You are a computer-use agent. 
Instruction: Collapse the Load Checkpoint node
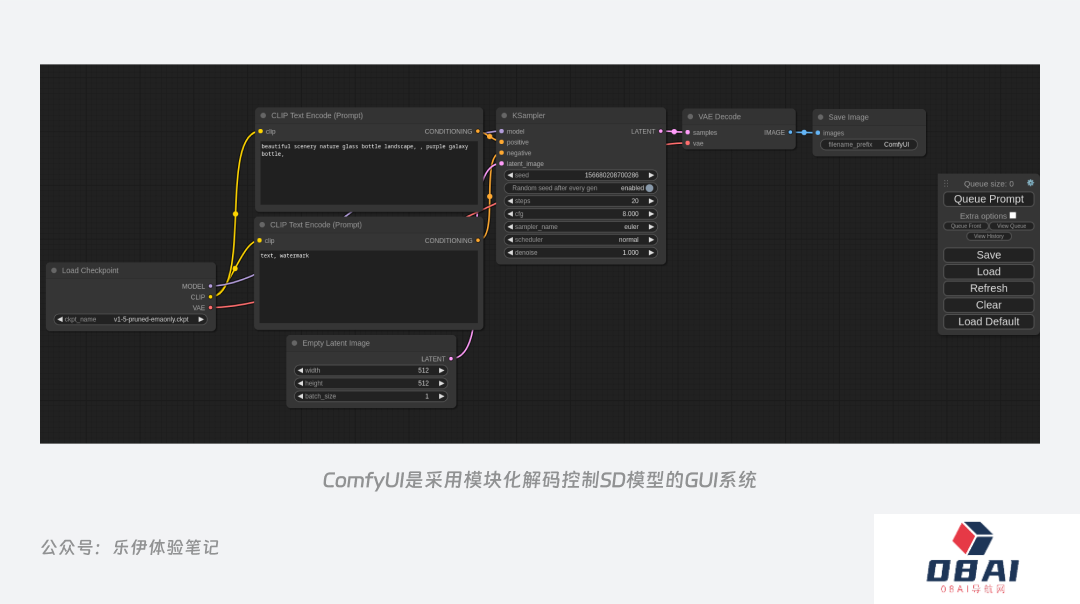pyautogui.click(x=54, y=270)
